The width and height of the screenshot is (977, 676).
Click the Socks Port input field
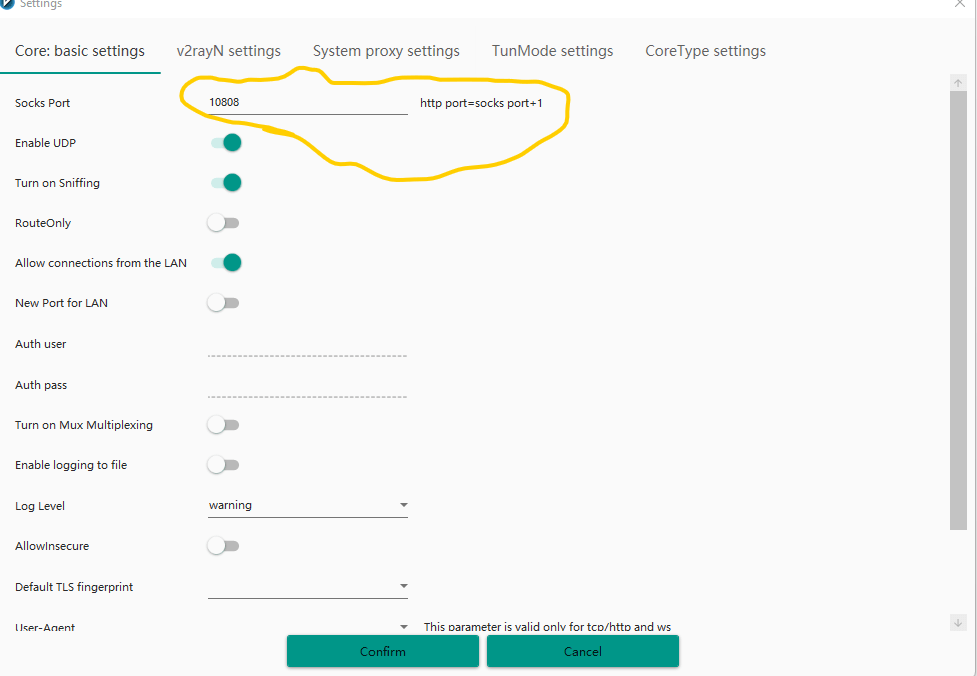[x=307, y=102]
